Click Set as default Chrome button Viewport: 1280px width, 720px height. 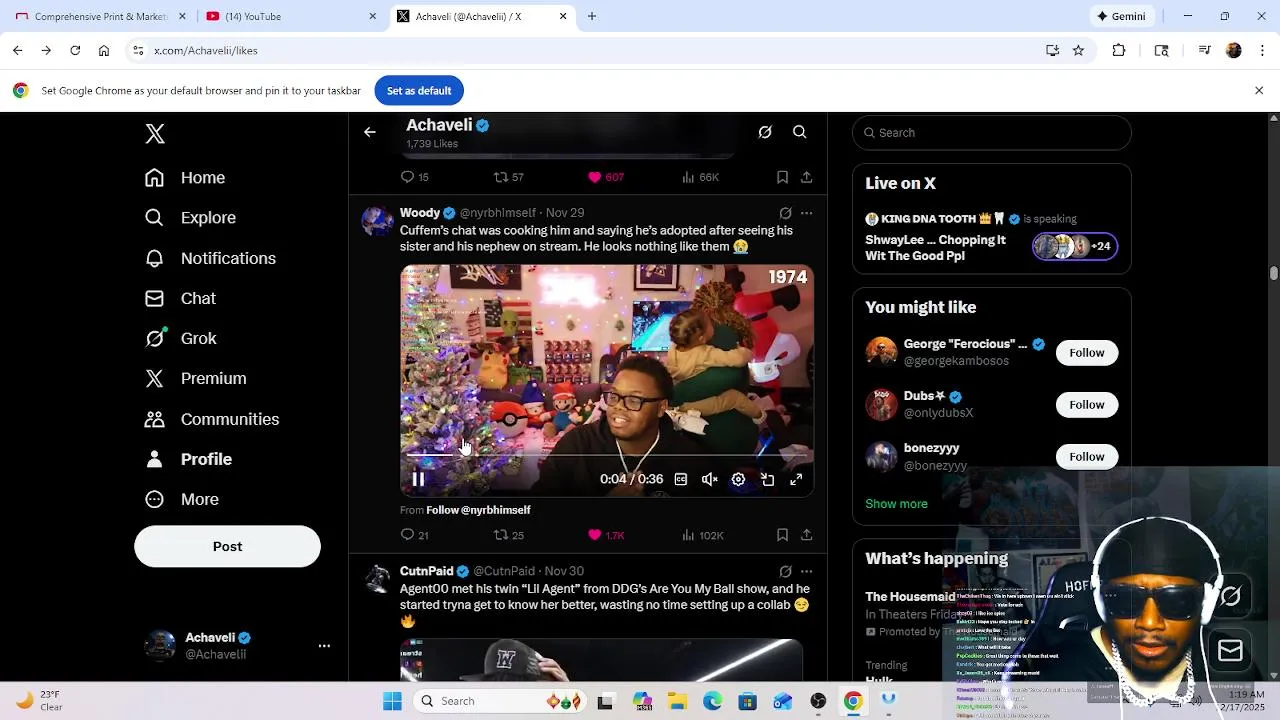(x=419, y=91)
